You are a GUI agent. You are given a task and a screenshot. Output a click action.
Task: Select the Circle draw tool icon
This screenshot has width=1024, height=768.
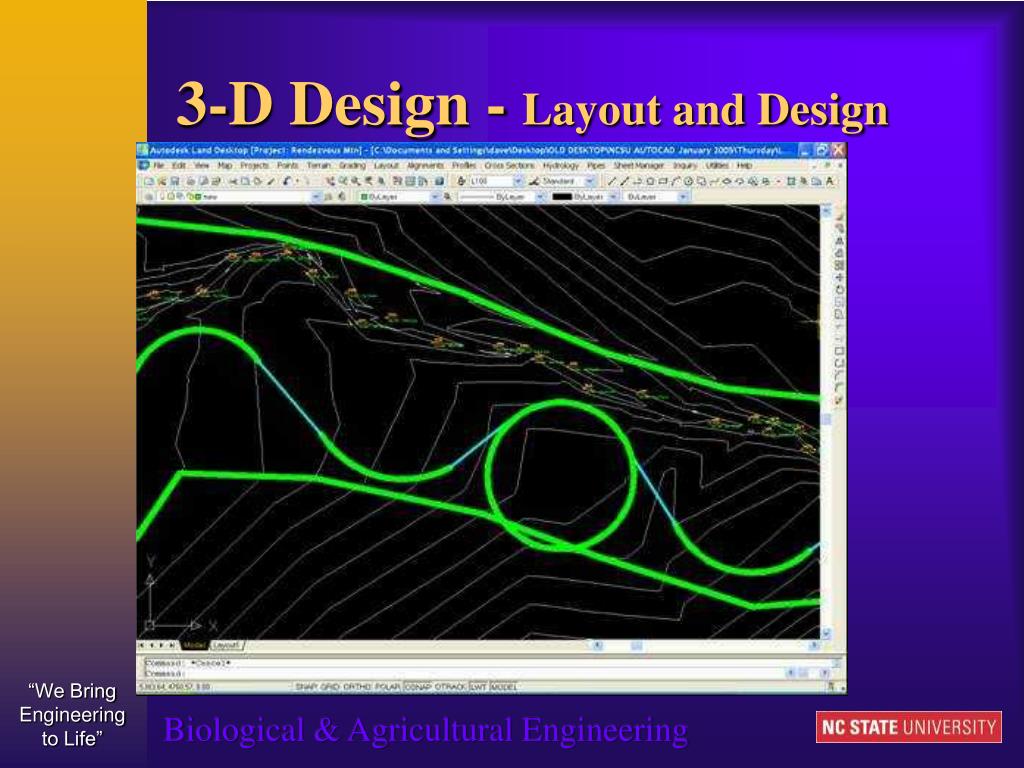click(x=688, y=181)
